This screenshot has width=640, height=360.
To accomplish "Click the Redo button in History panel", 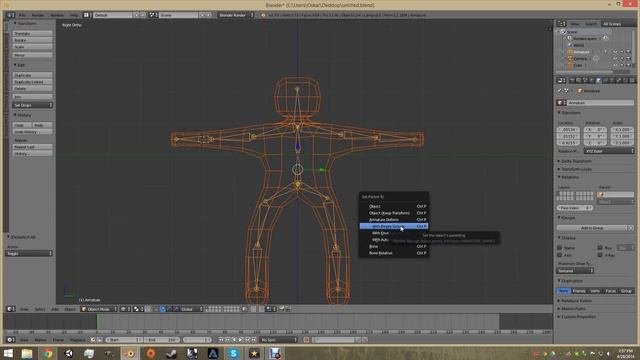I will coord(42,125).
